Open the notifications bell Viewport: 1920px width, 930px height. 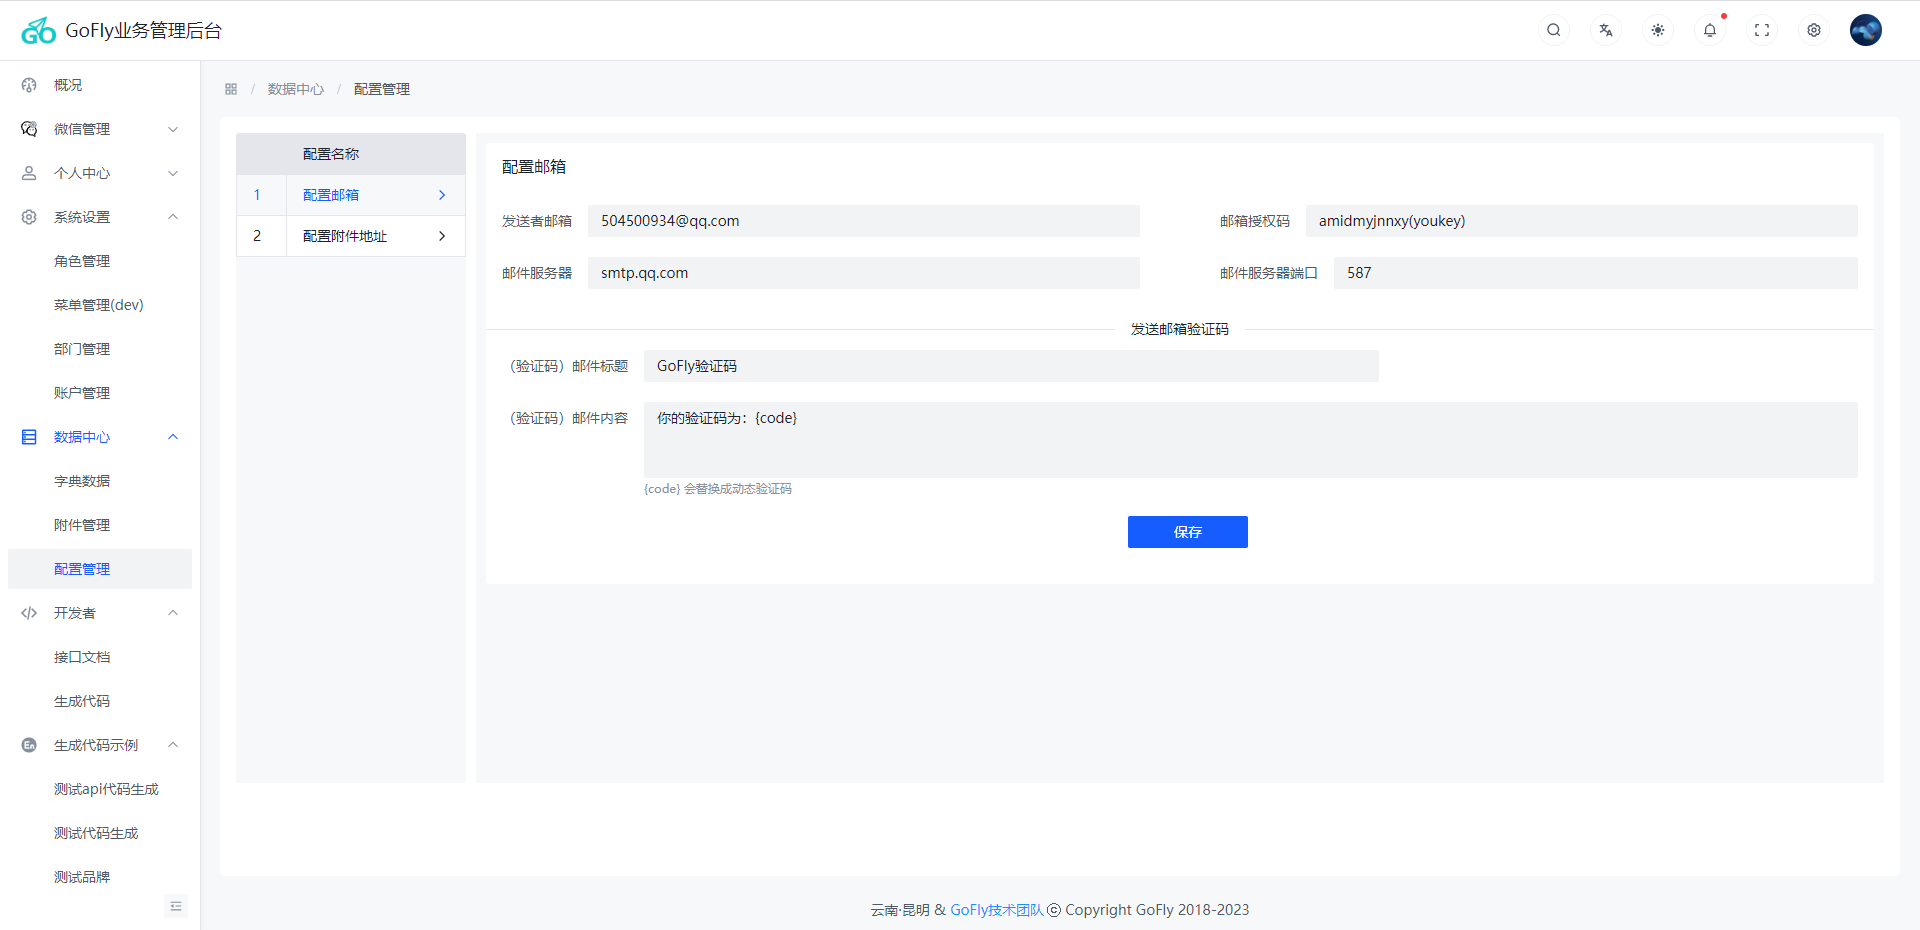[1709, 30]
